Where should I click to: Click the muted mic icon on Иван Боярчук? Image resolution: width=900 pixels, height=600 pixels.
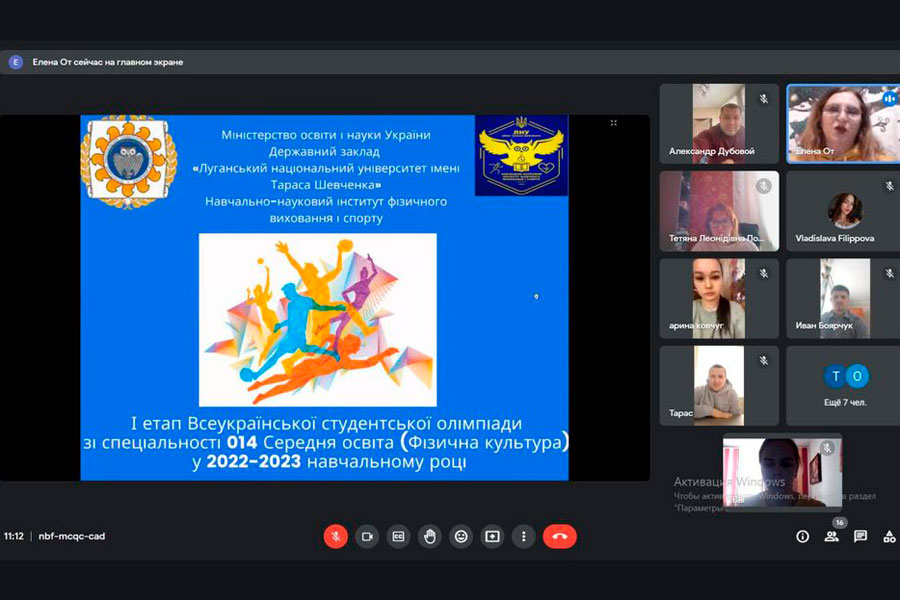[x=889, y=273]
